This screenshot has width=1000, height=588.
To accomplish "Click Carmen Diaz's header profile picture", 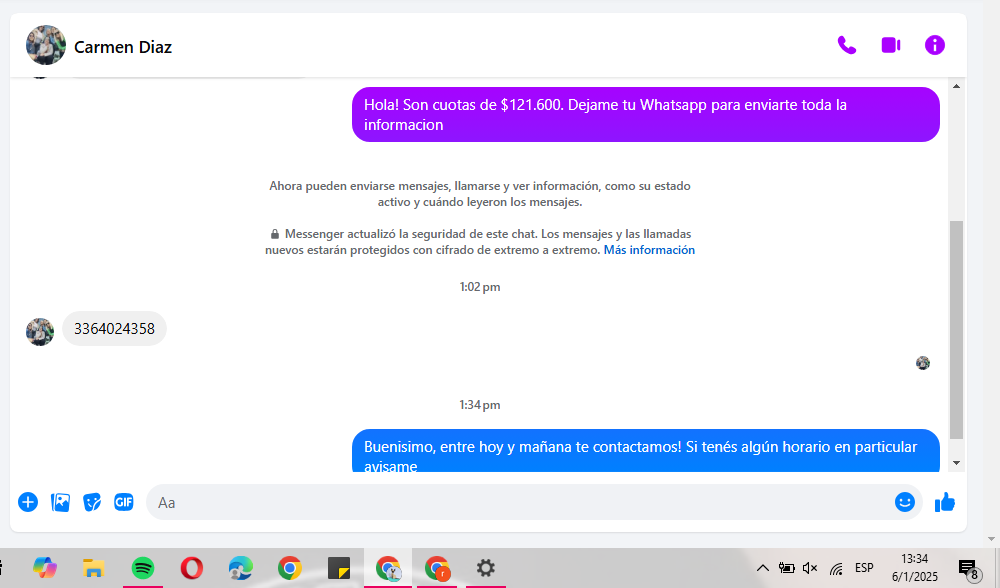I will (x=46, y=46).
